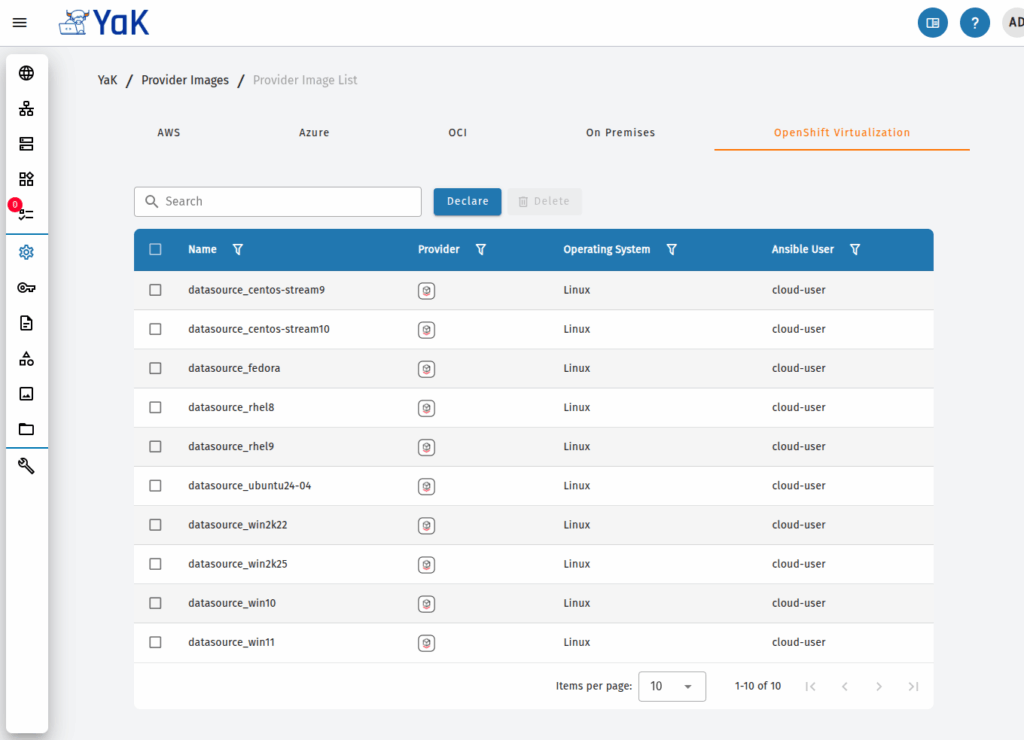Click provider icon for datasource_win2k22
This screenshot has height=740, width=1024.
pos(426,526)
